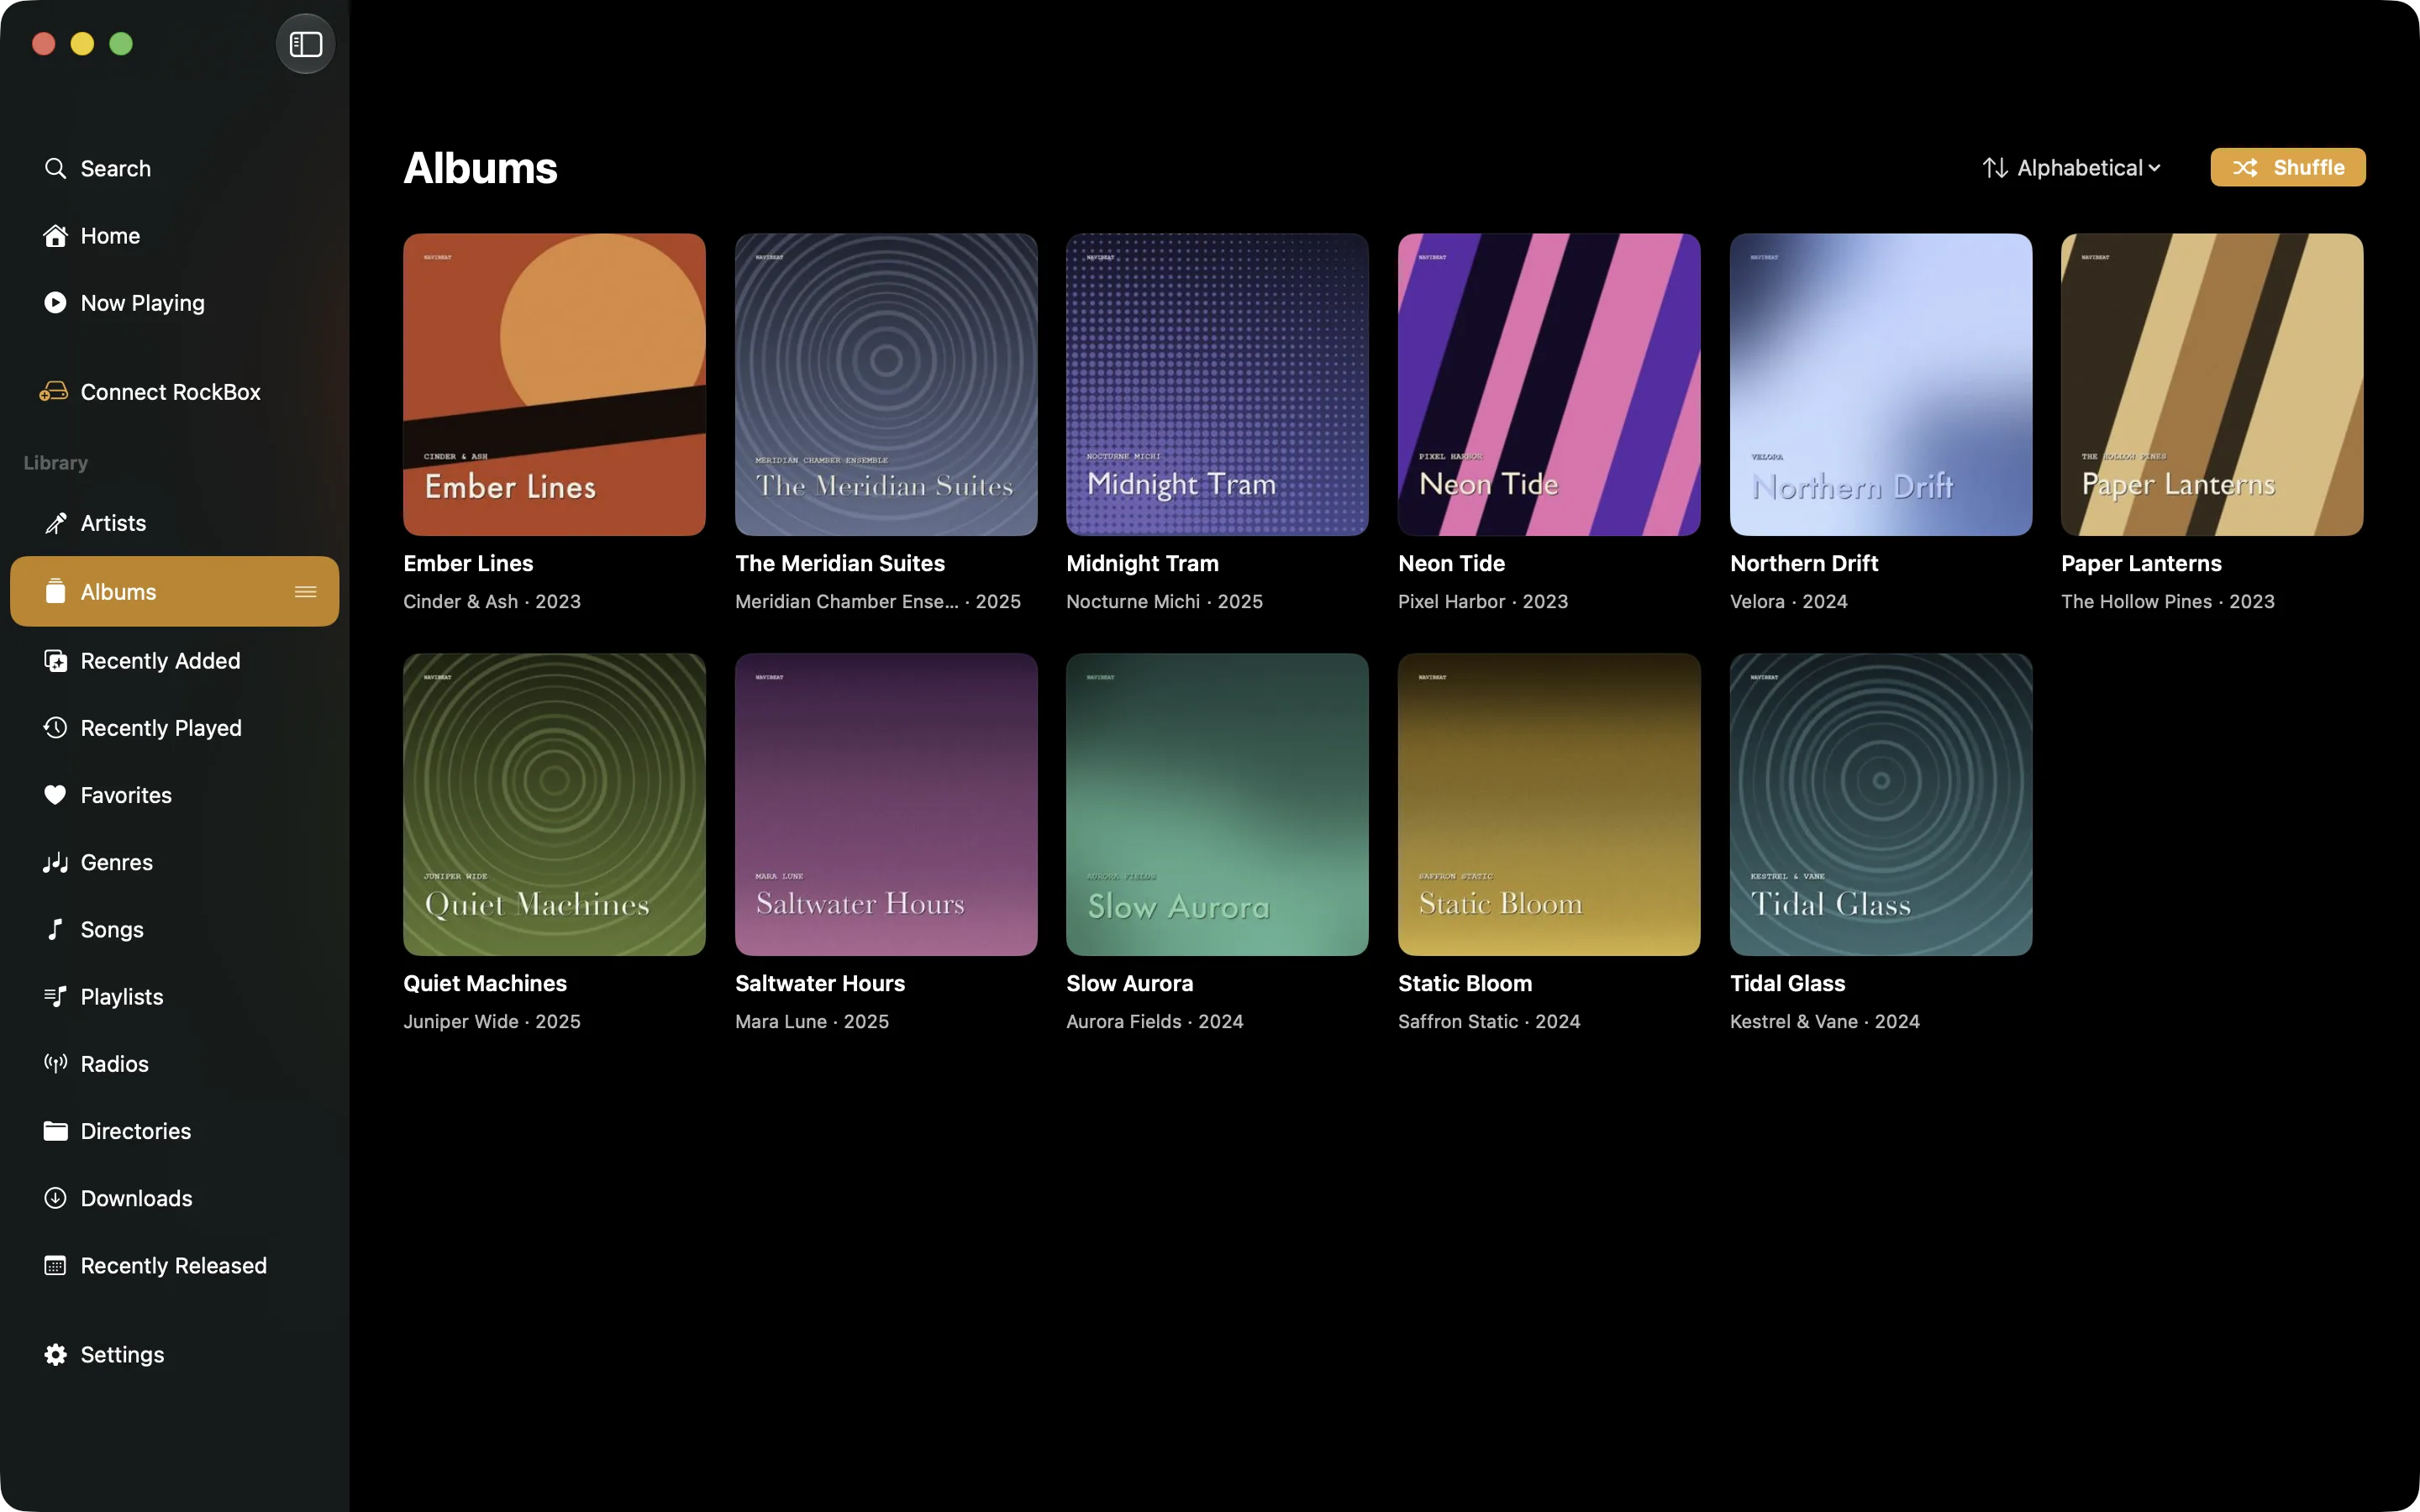2420x1512 pixels.
Task: Open the Paper Lanterns album cover
Action: click(x=2212, y=384)
